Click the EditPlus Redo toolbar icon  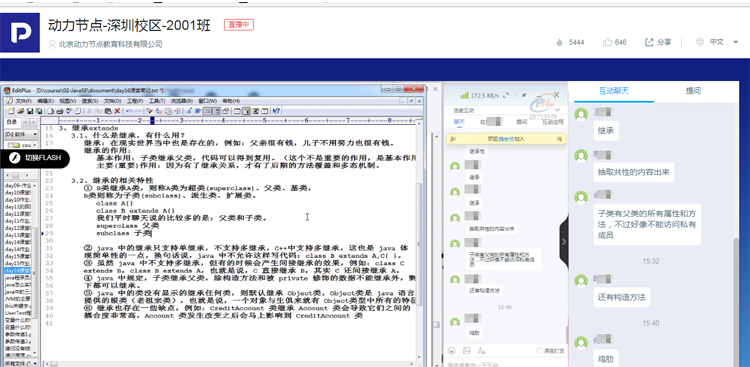(x=138, y=111)
